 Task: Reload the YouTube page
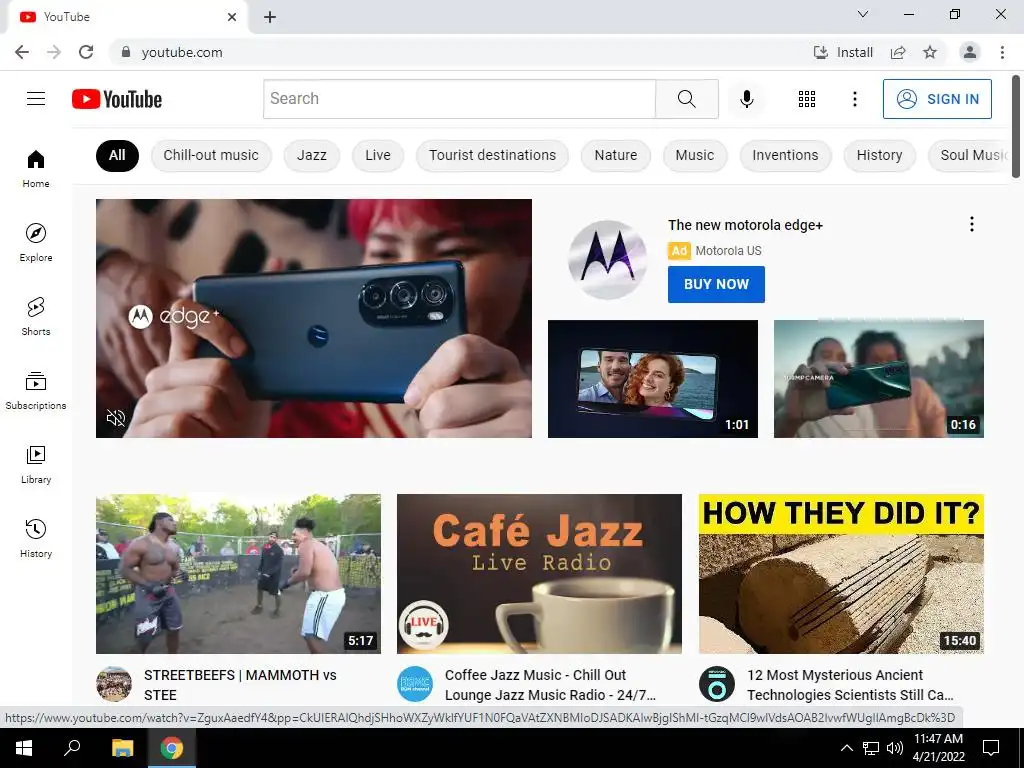[86, 52]
